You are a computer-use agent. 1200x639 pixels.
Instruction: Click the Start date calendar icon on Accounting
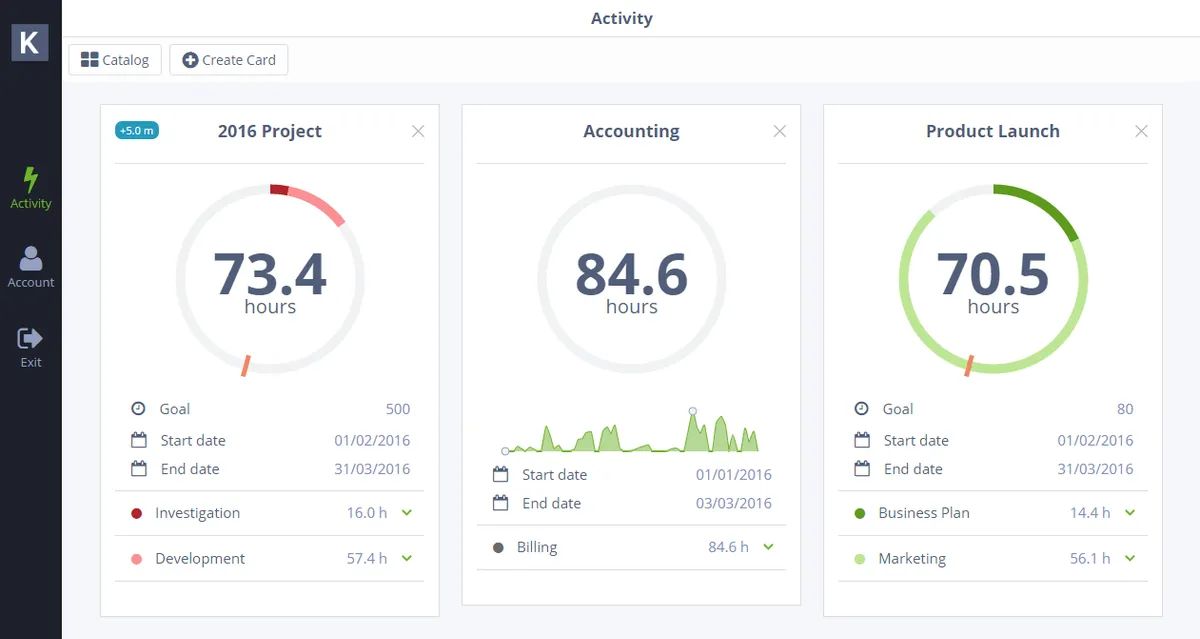[x=501, y=474]
